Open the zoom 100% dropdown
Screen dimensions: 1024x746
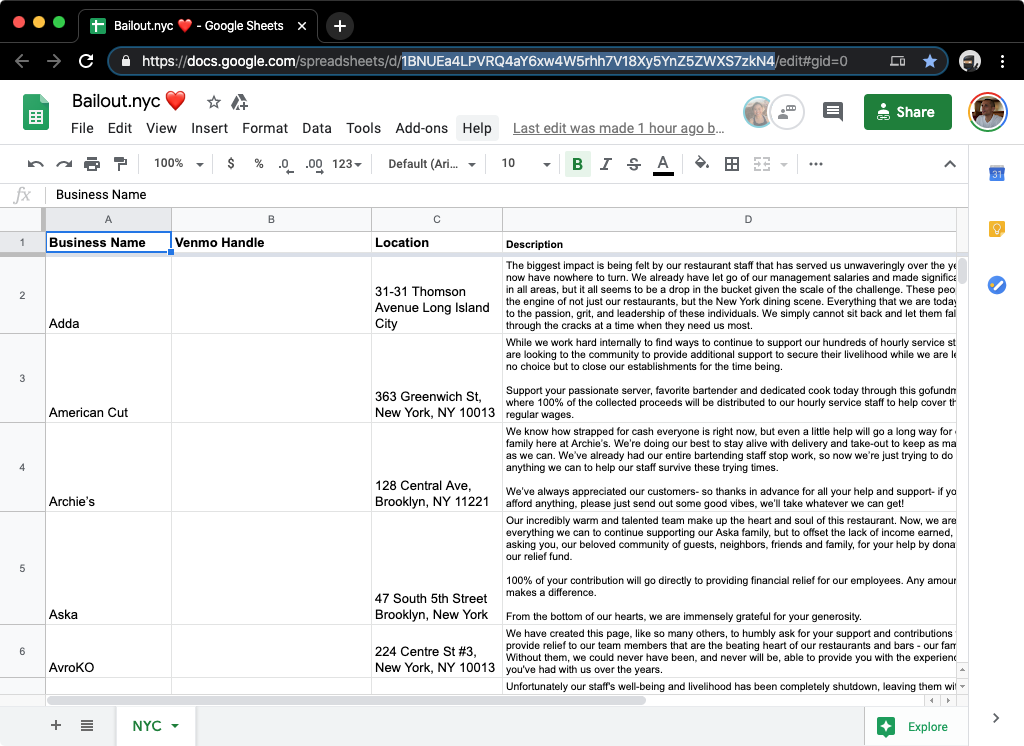tap(178, 164)
